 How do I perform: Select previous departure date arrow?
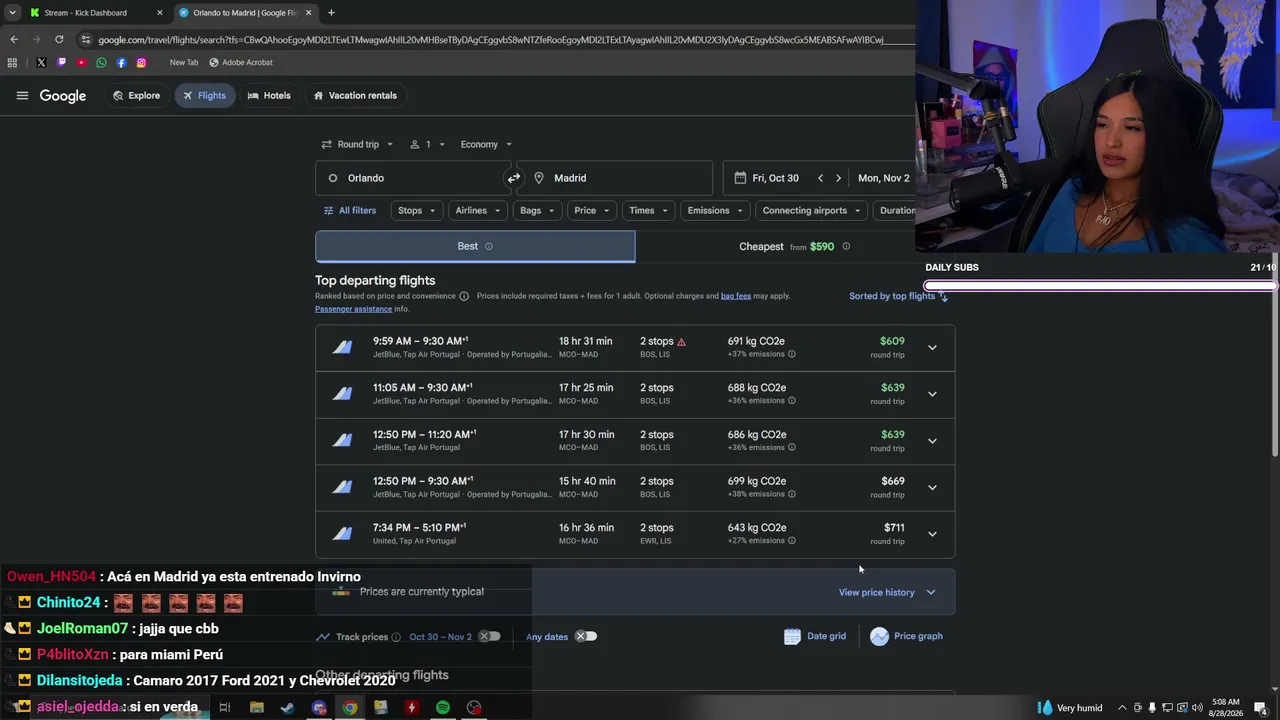[820, 178]
